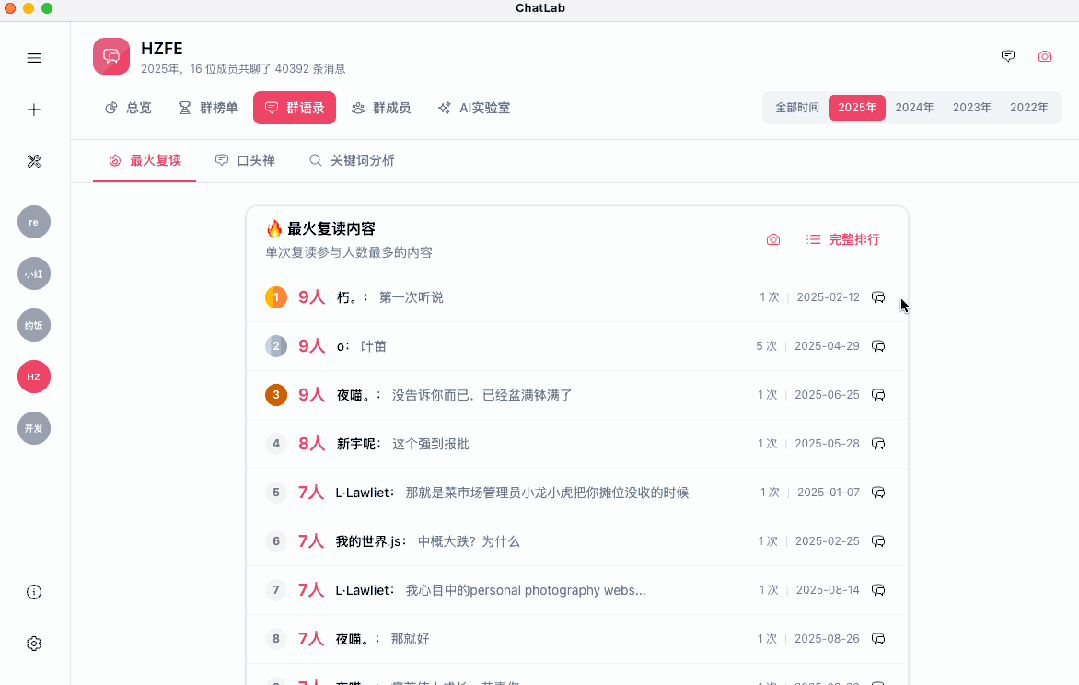Open the info icon in the sidebar
The height and width of the screenshot is (685, 1079).
(x=34, y=592)
